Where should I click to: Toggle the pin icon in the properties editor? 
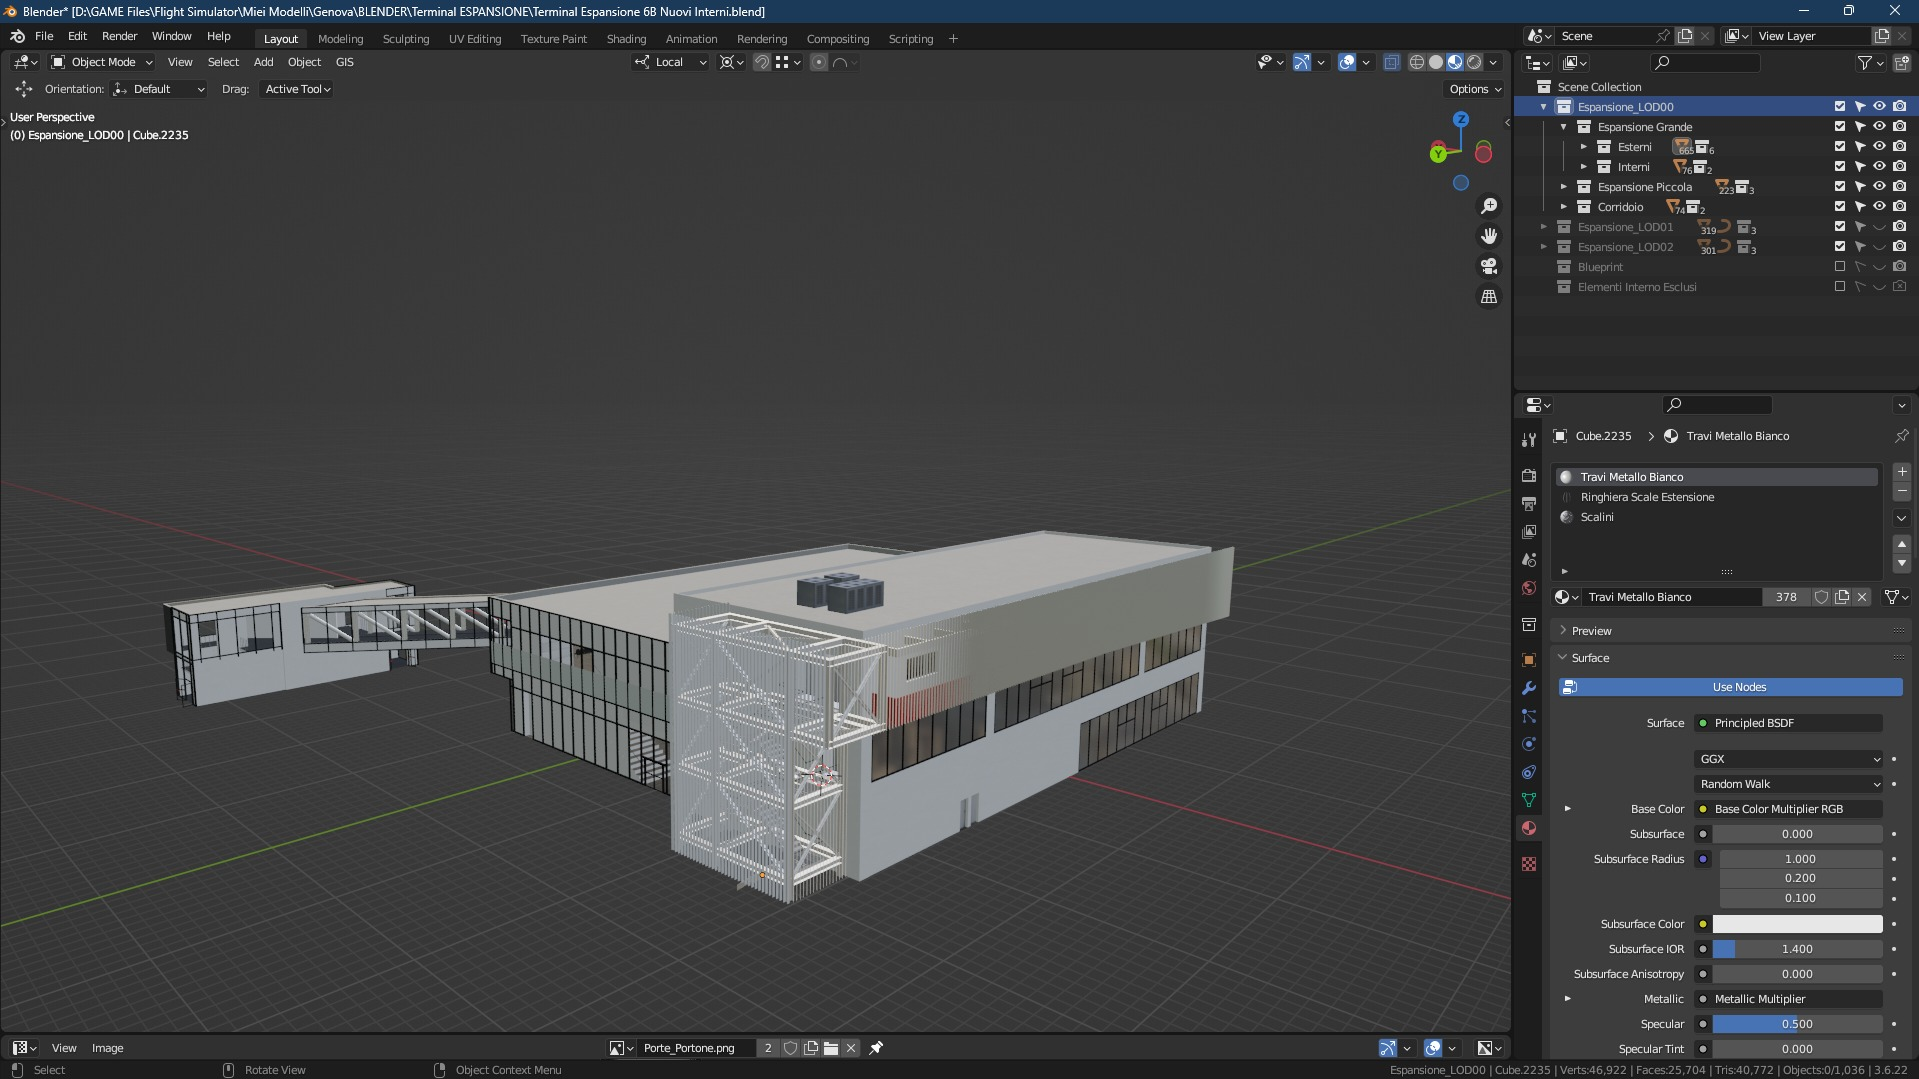(x=1901, y=436)
